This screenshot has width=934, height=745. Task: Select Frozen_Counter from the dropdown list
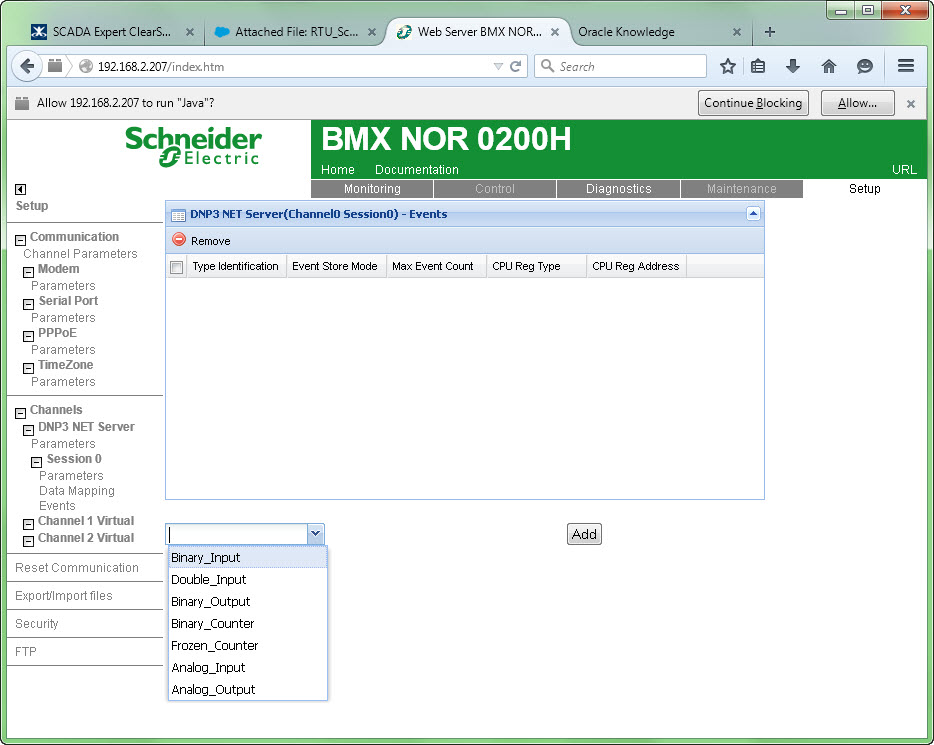[248, 646]
